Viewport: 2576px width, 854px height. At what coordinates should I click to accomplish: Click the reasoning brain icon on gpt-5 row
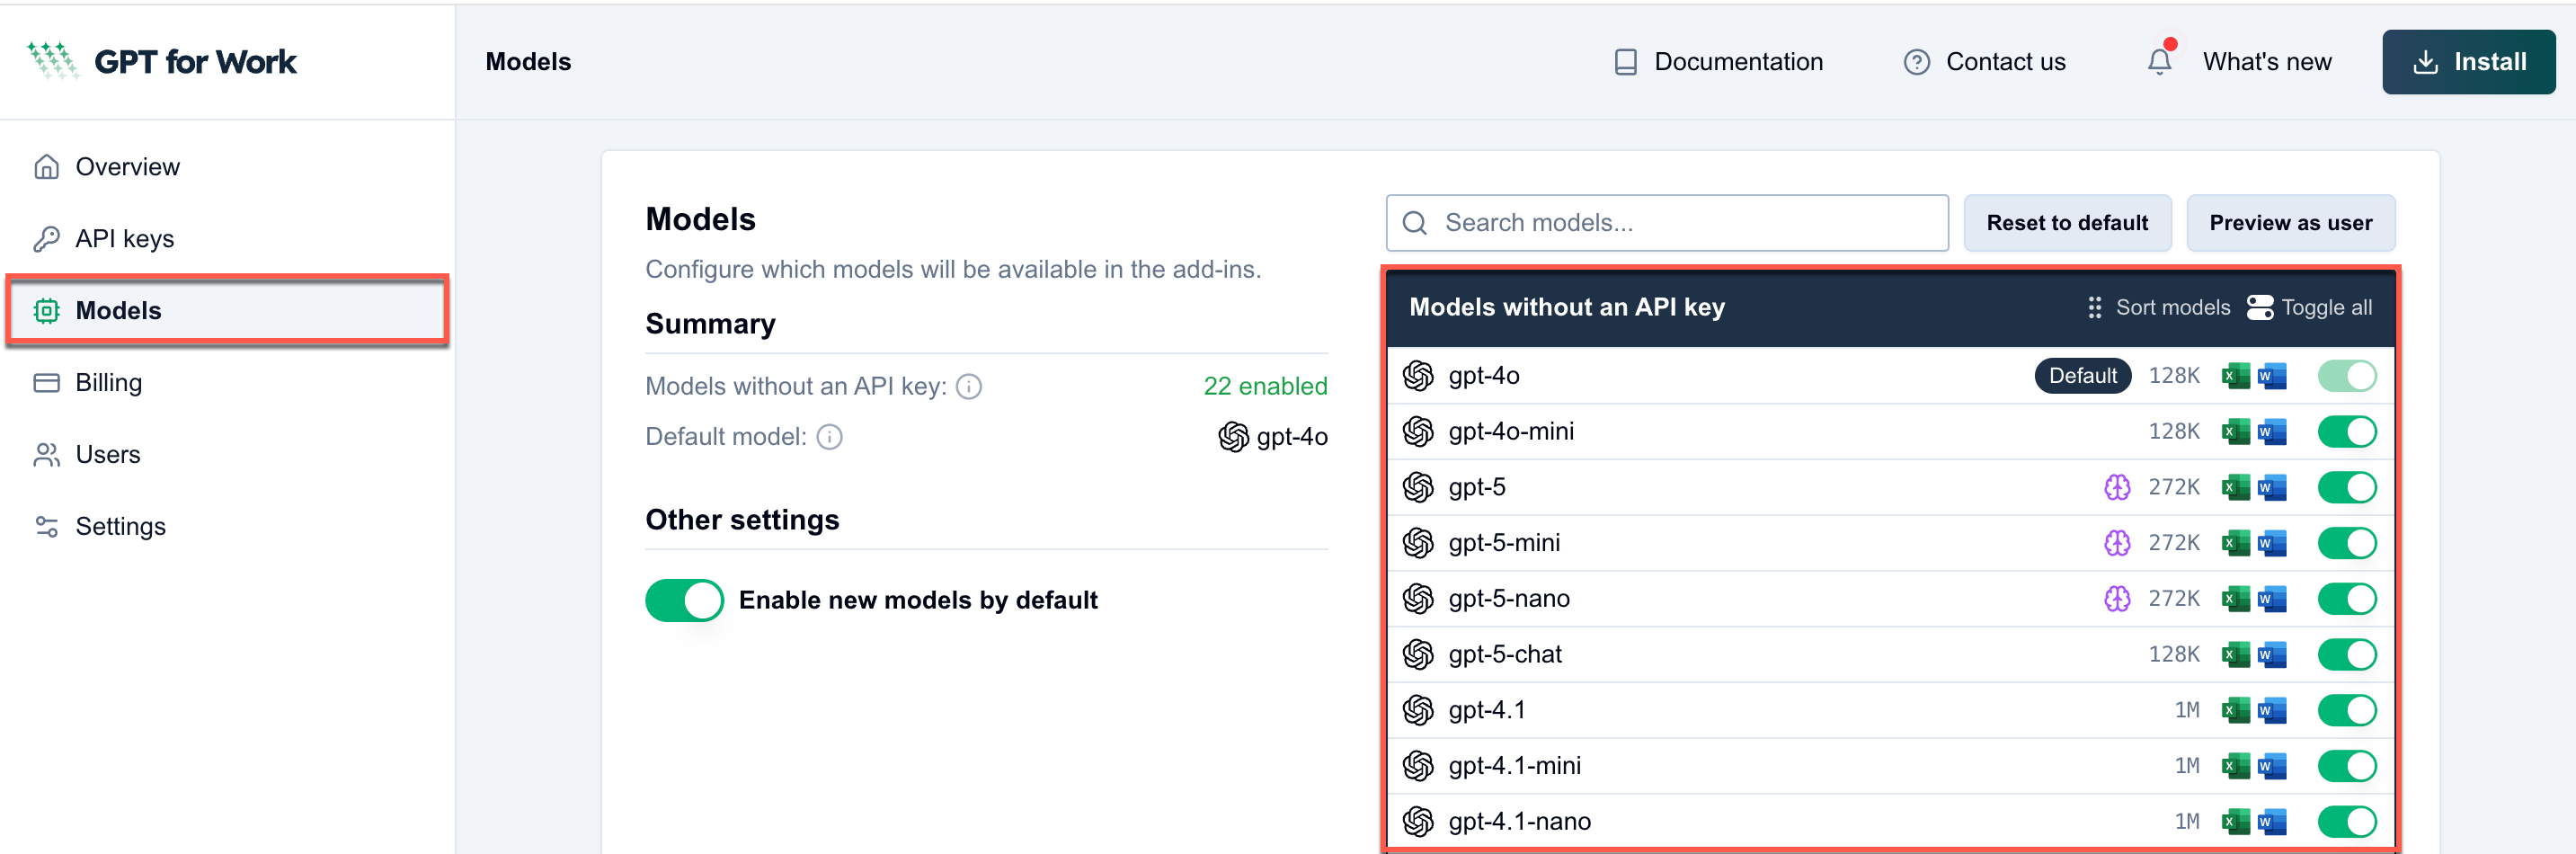(2116, 487)
